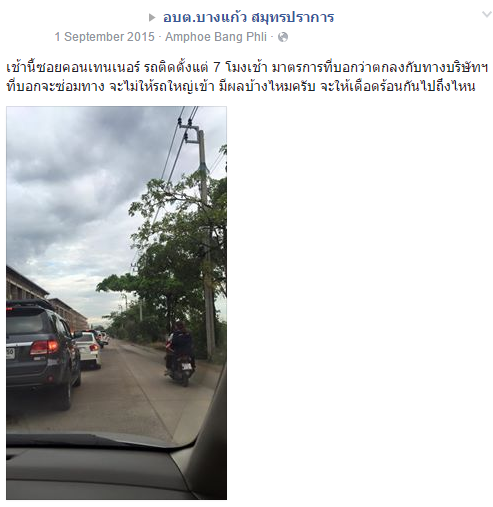Click the red tail light of the SUV
This screenshot has height=507, width=493.
[44, 348]
